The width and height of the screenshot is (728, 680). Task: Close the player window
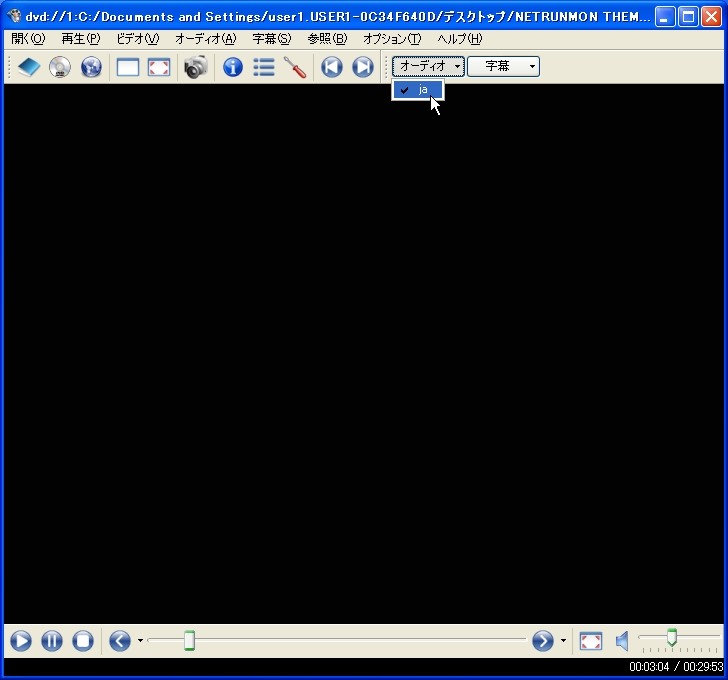click(711, 17)
